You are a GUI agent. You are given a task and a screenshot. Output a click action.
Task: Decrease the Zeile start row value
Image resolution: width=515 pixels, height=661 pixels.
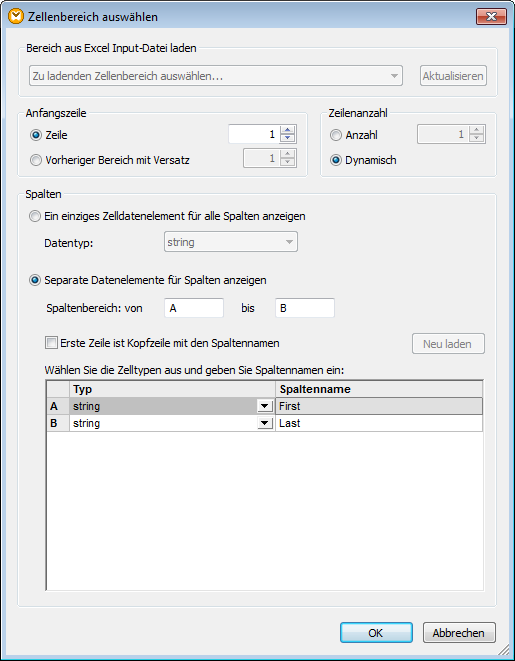(x=287, y=138)
